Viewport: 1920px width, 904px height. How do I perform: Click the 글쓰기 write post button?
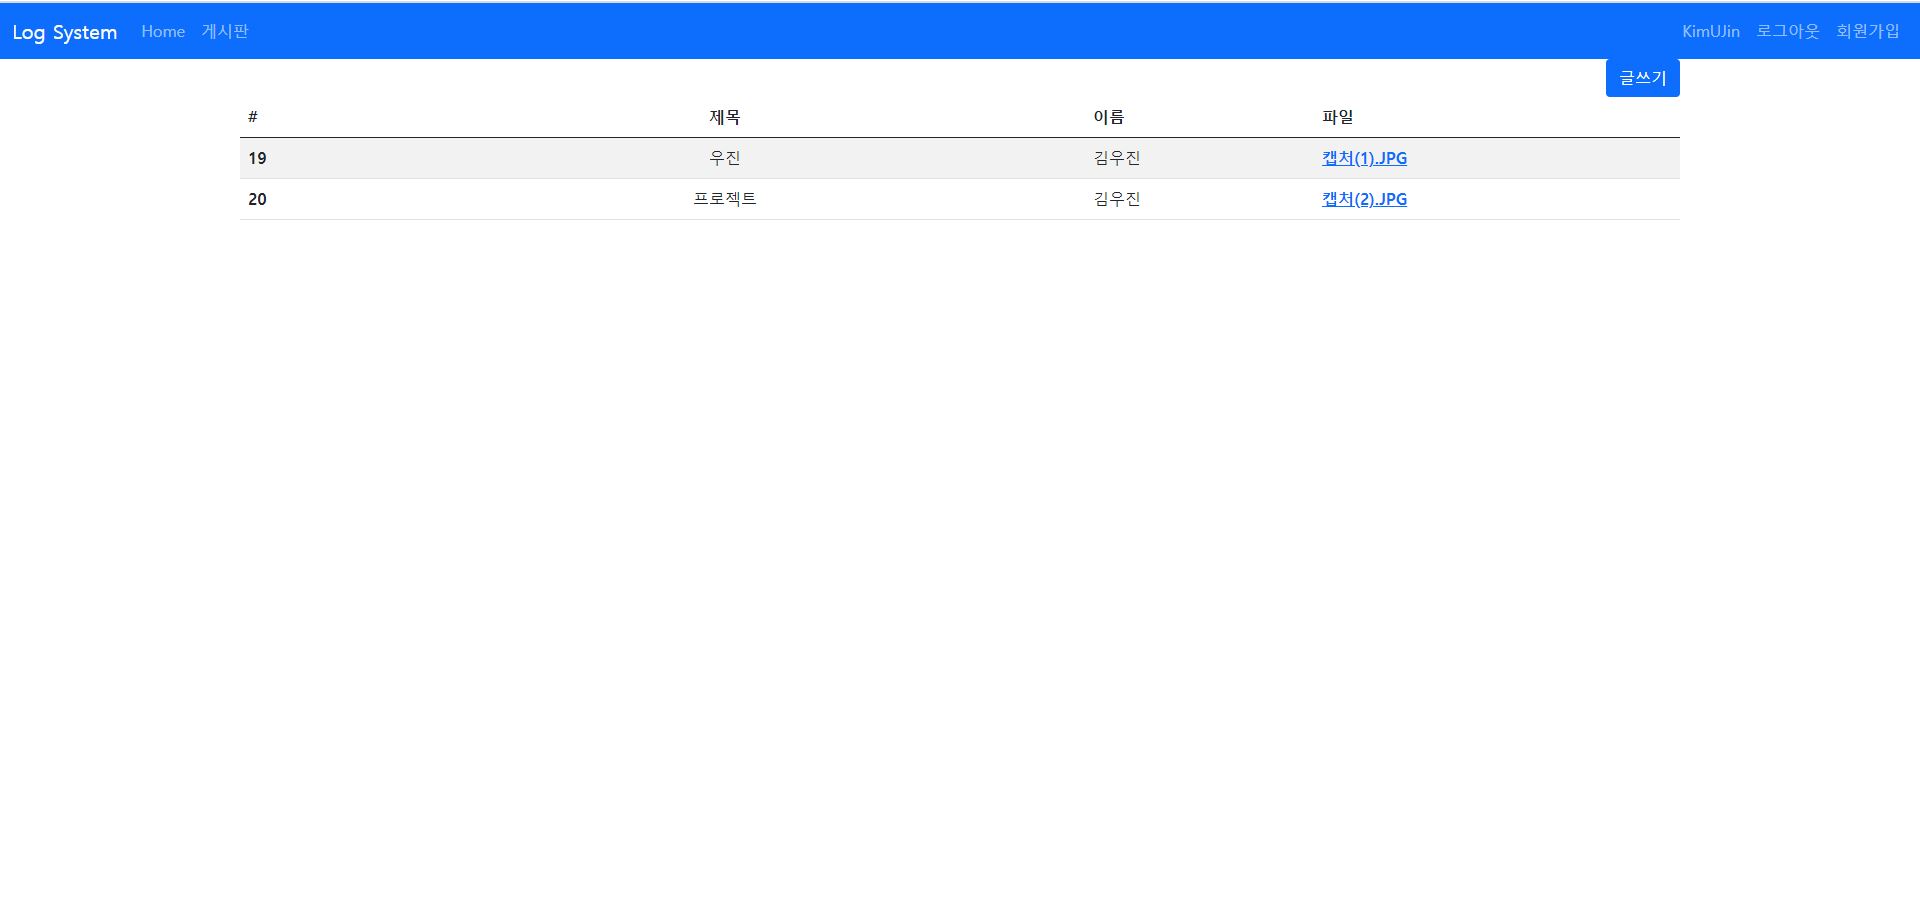1643,78
